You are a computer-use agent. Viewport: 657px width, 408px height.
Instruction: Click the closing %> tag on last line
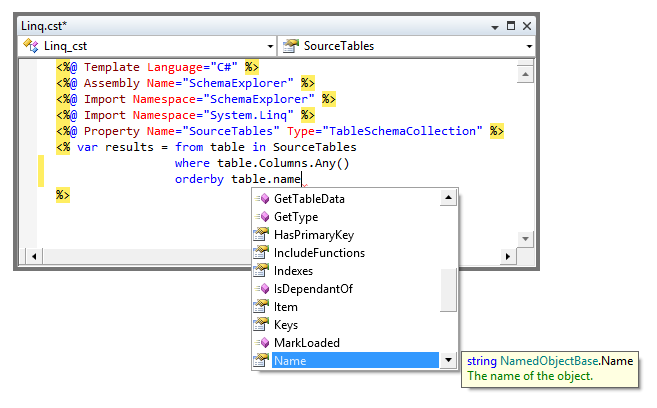point(63,195)
